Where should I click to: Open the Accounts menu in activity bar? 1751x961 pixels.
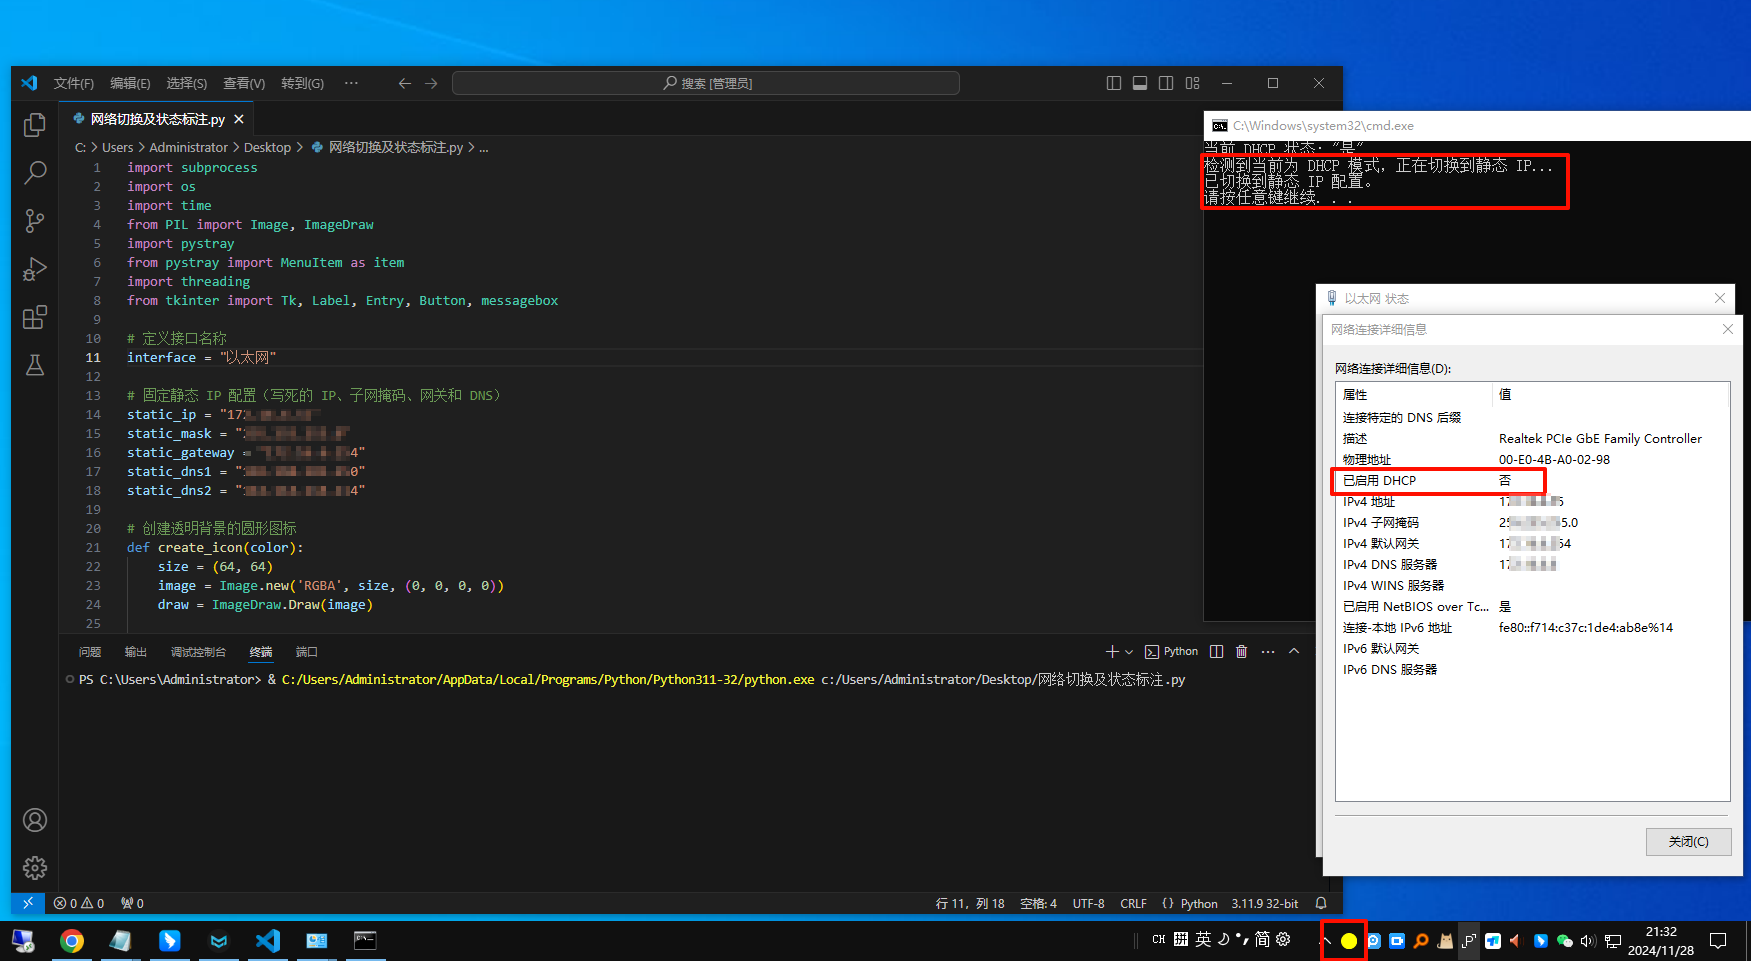click(x=35, y=820)
